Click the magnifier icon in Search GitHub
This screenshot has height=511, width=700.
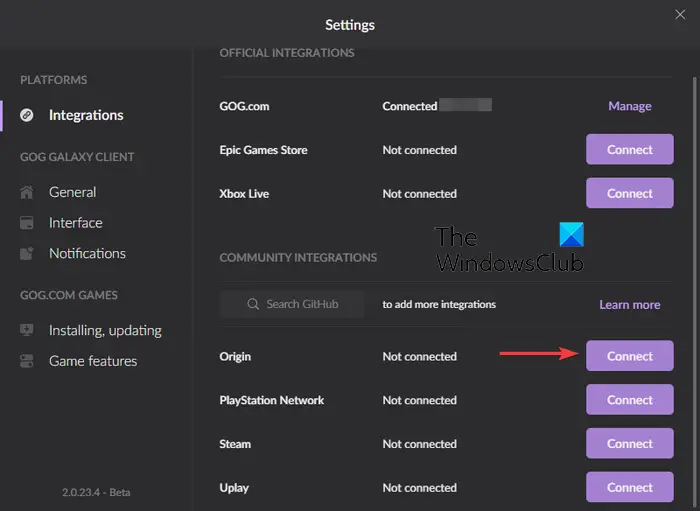click(x=253, y=304)
